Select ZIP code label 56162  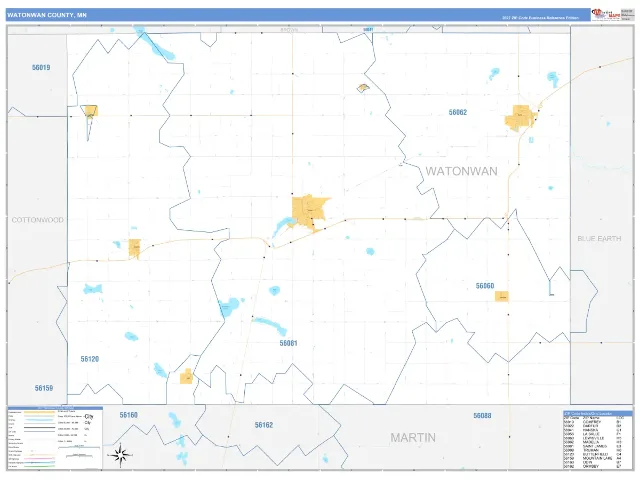(x=264, y=425)
